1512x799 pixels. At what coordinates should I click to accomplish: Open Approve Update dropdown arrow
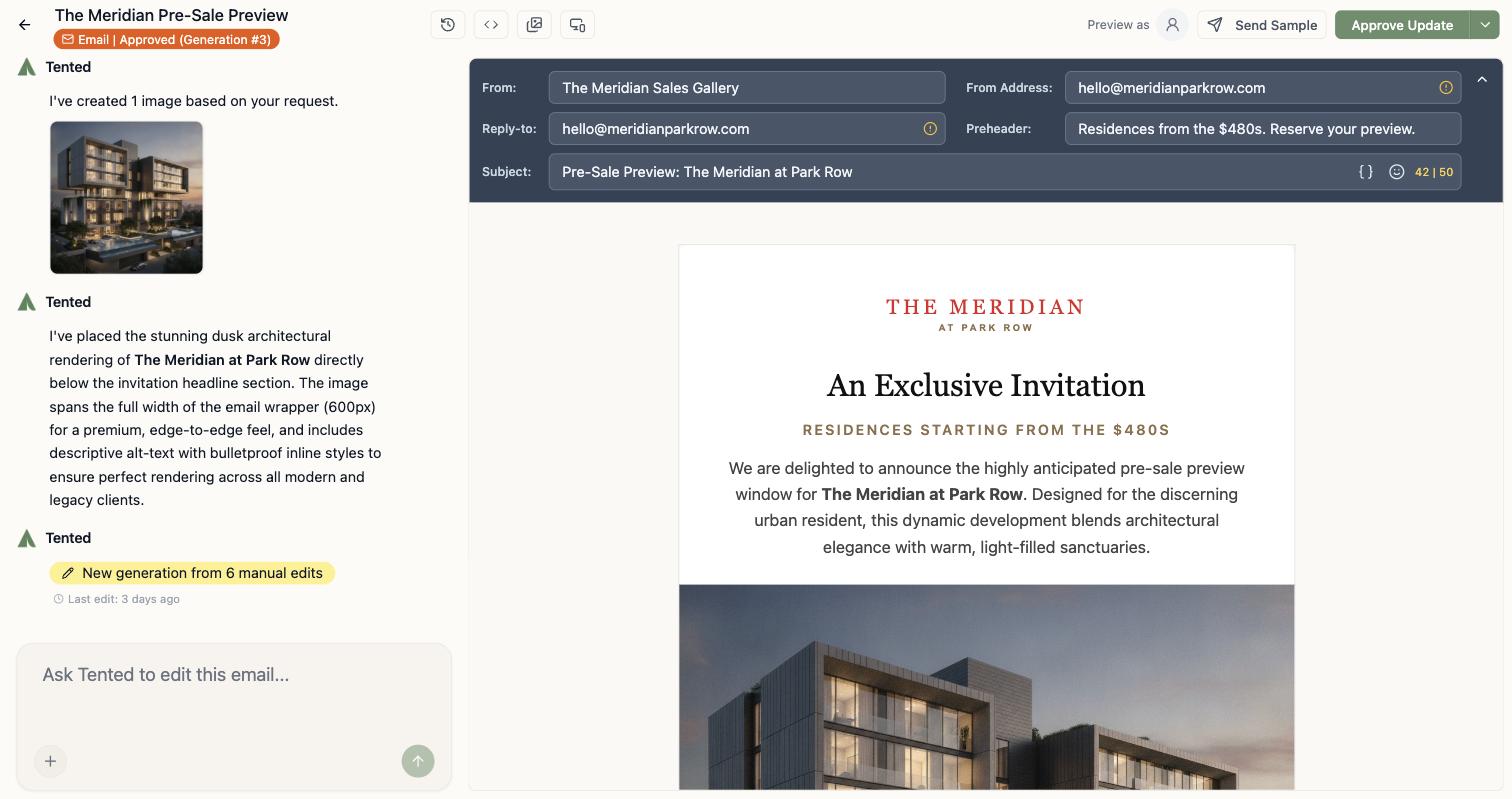point(1485,25)
